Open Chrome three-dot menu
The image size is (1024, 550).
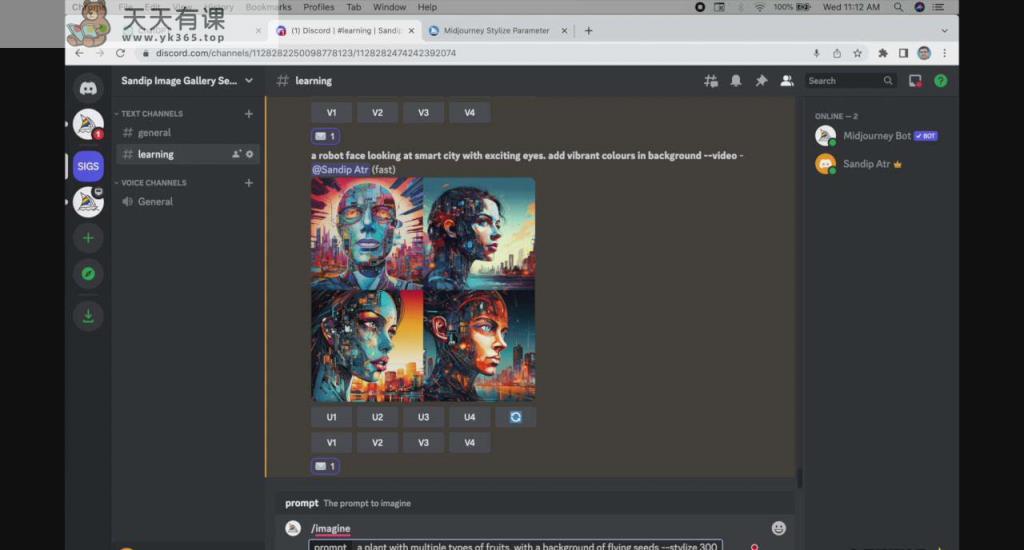tap(944, 54)
